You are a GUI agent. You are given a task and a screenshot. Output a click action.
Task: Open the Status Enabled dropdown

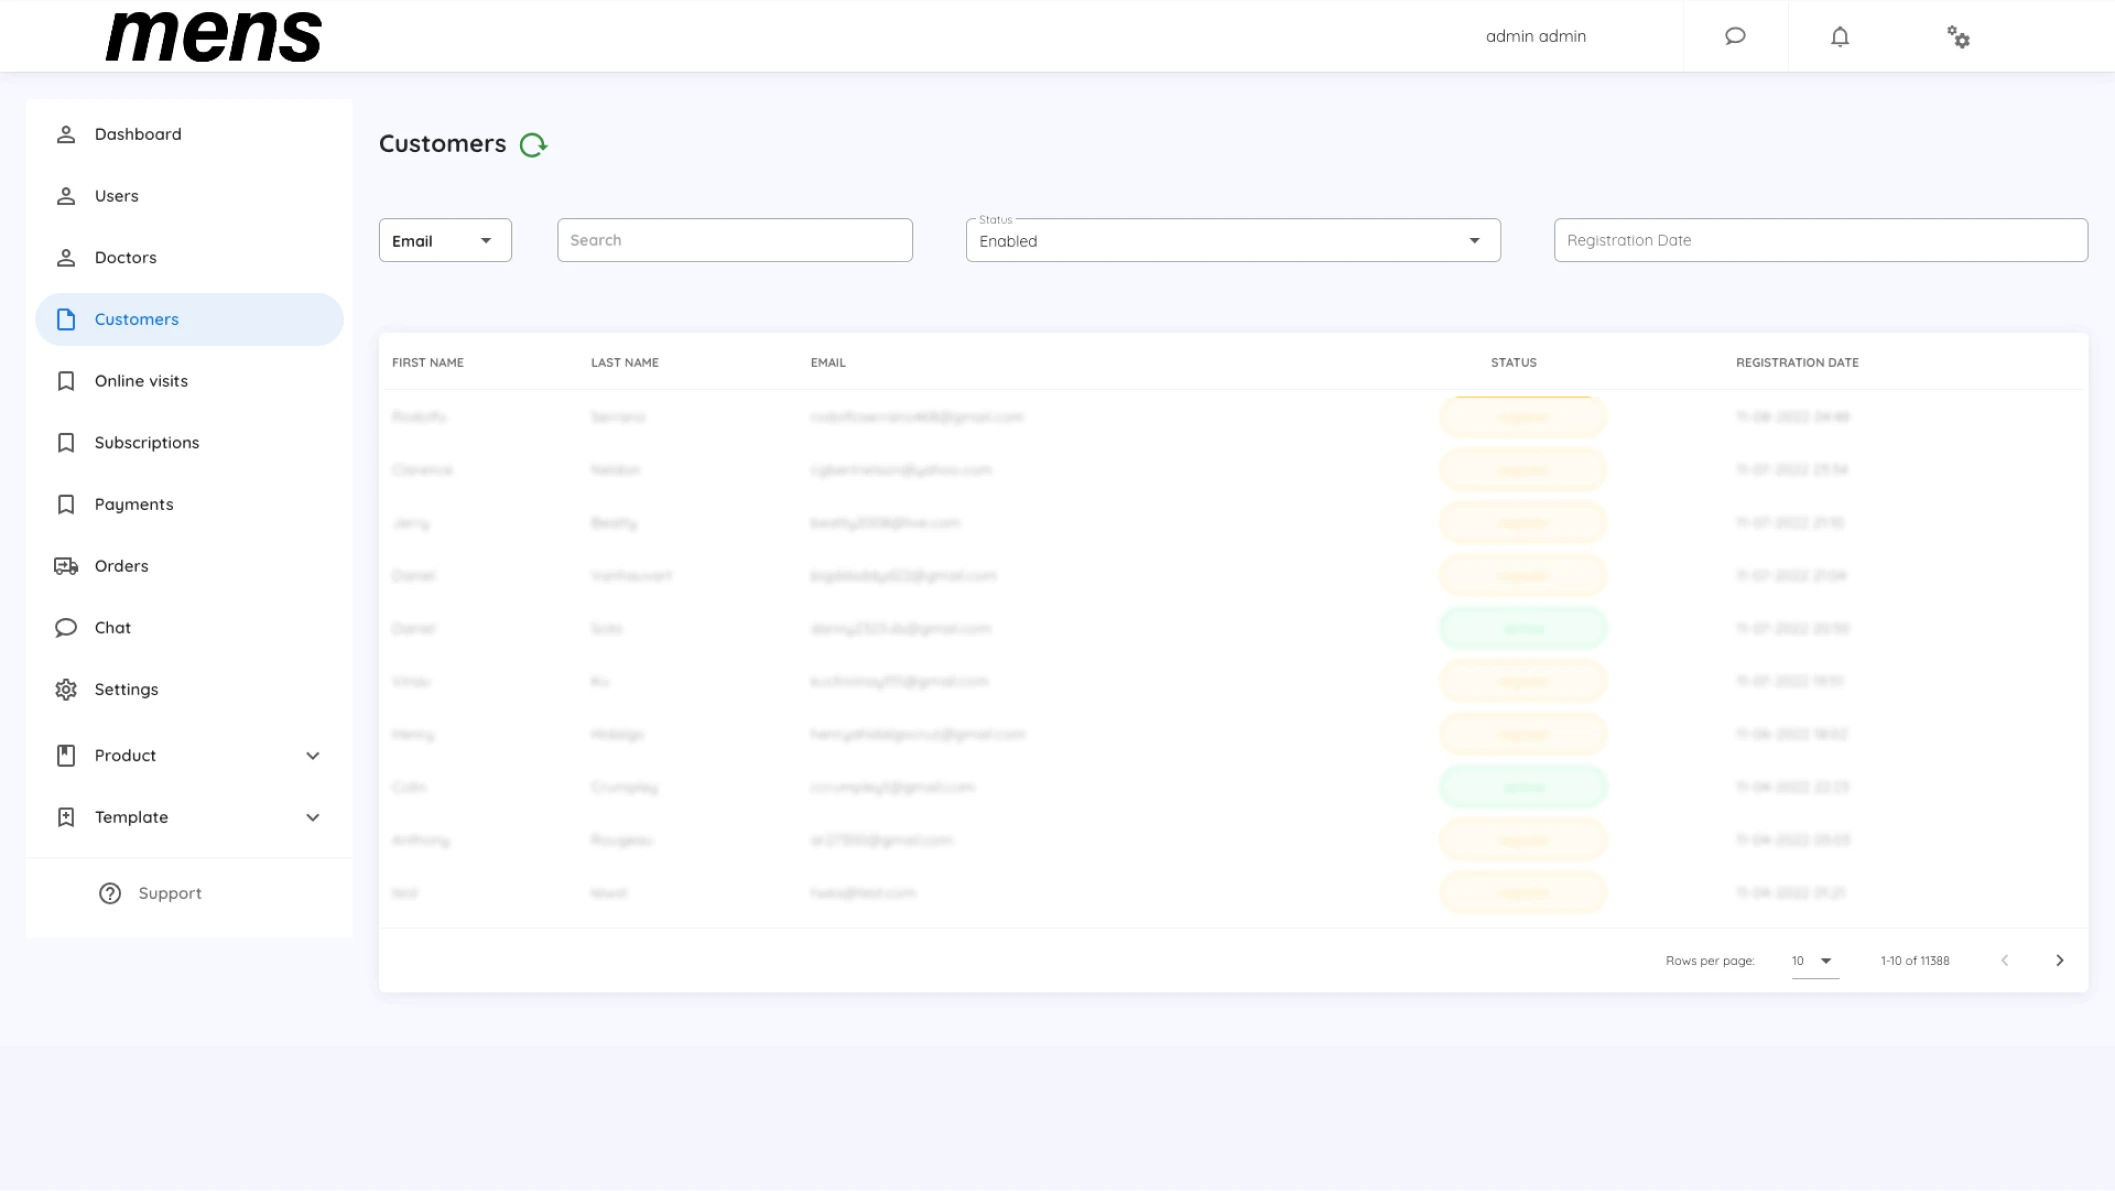[1233, 241]
